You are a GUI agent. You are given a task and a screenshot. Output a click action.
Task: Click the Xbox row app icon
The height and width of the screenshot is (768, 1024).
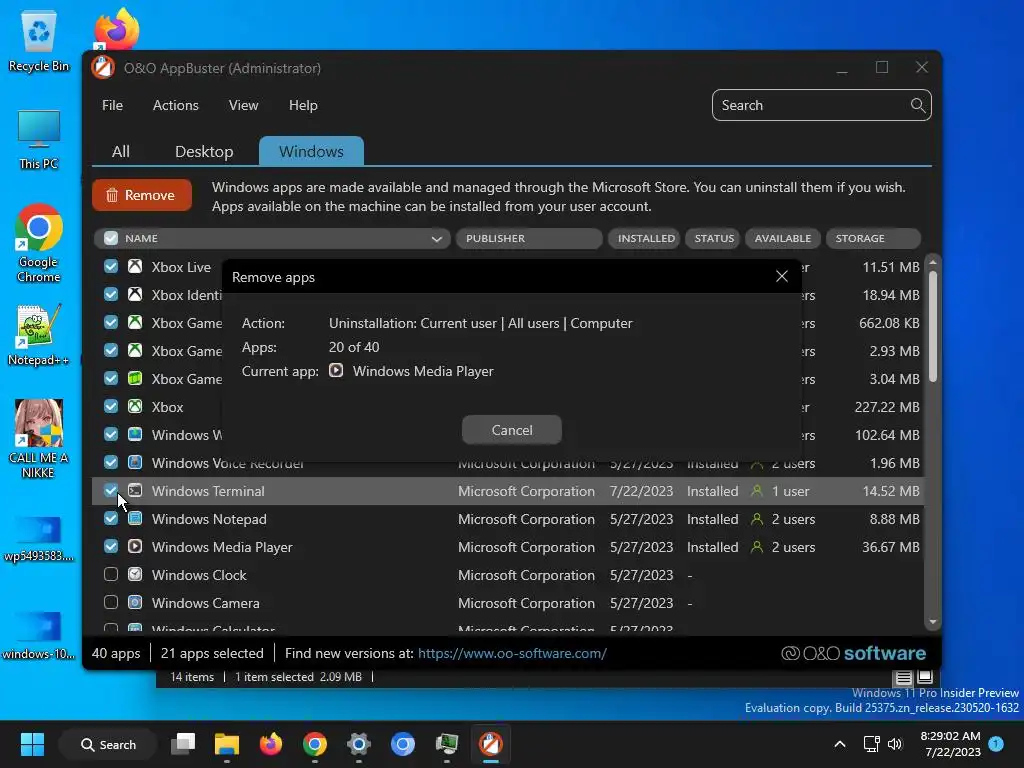click(135, 407)
